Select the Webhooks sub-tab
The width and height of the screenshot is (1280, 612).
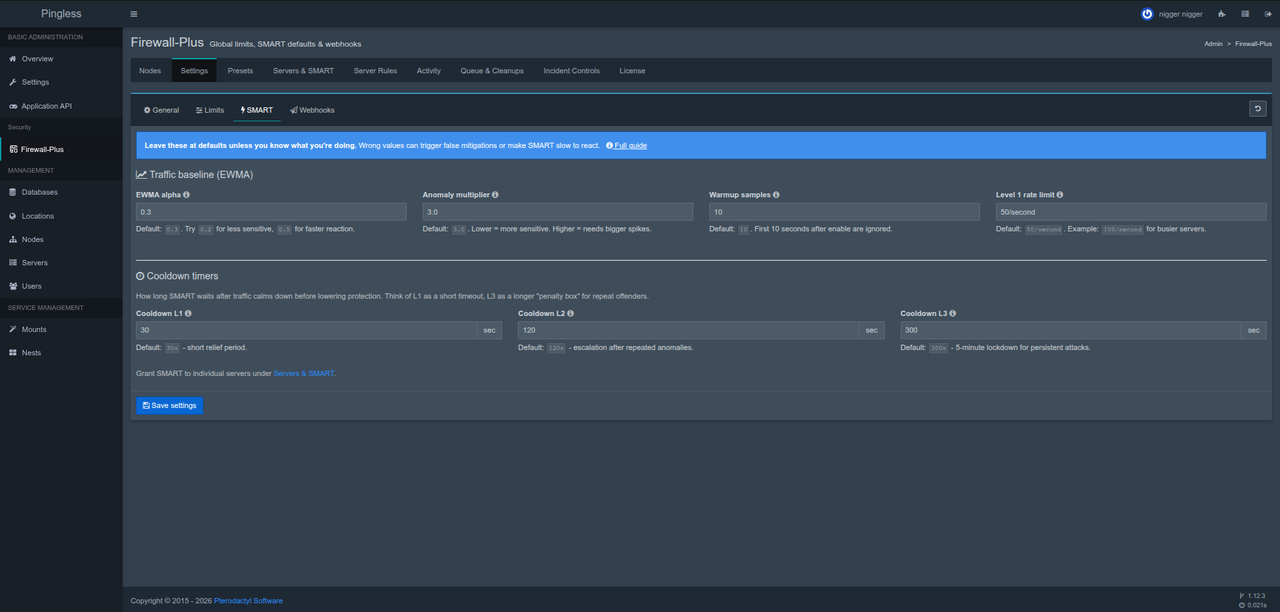[312, 110]
